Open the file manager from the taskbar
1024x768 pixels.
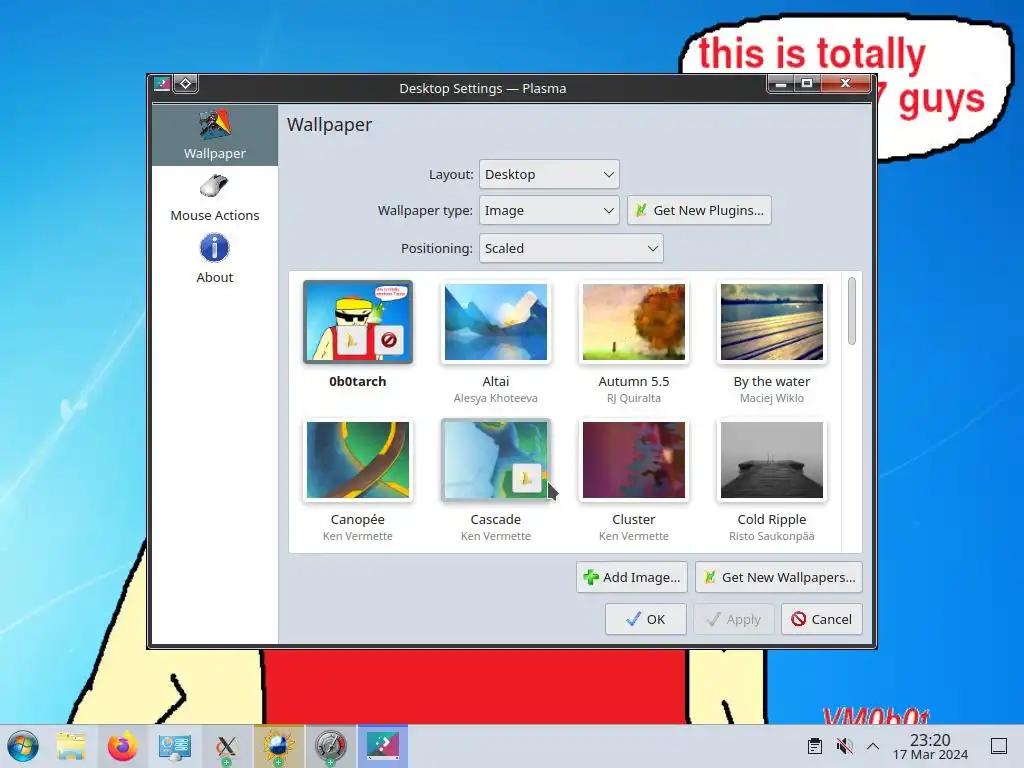71,746
